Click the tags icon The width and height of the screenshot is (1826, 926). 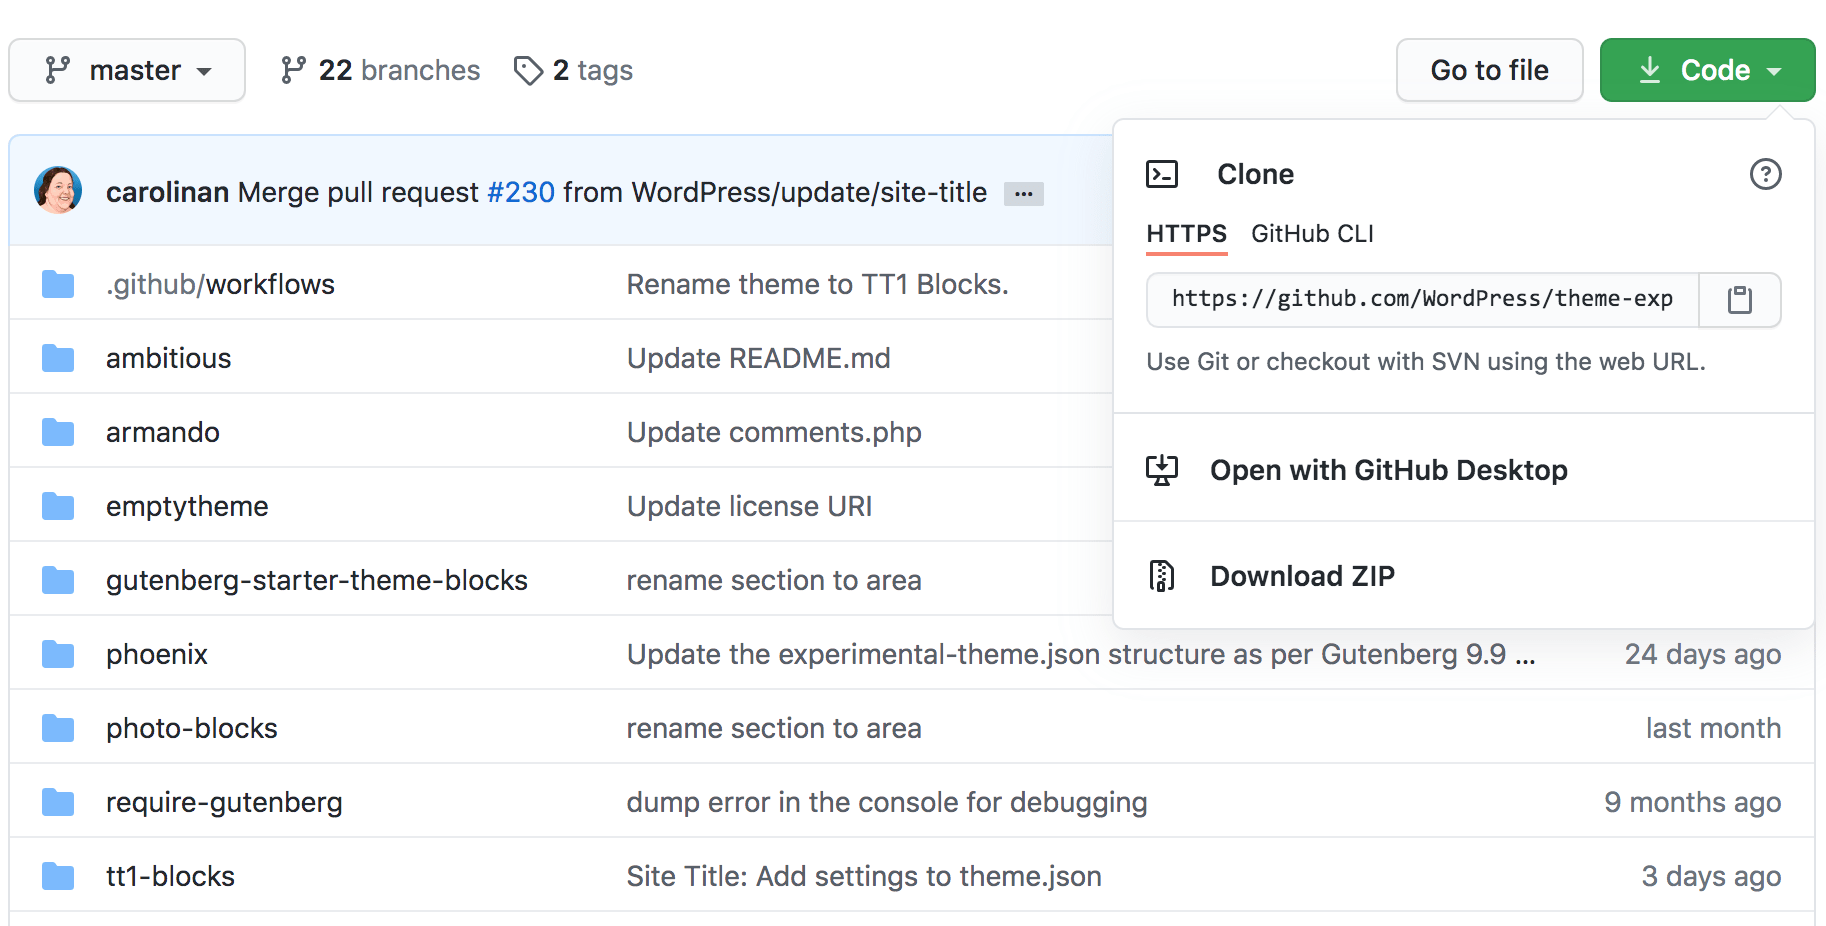[528, 70]
